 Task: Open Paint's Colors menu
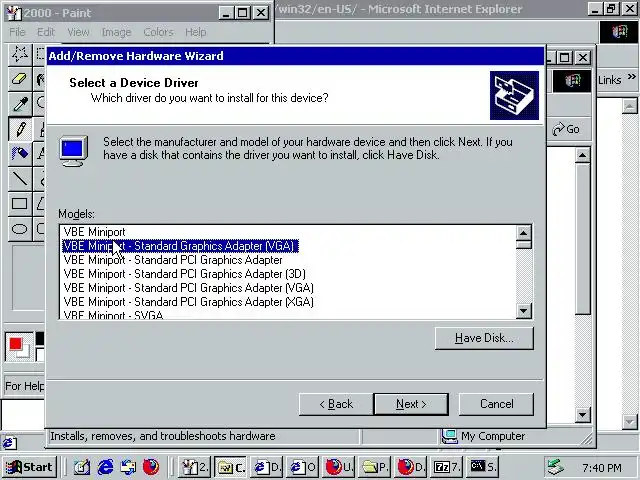pyautogui.click(x=158, y=32)
